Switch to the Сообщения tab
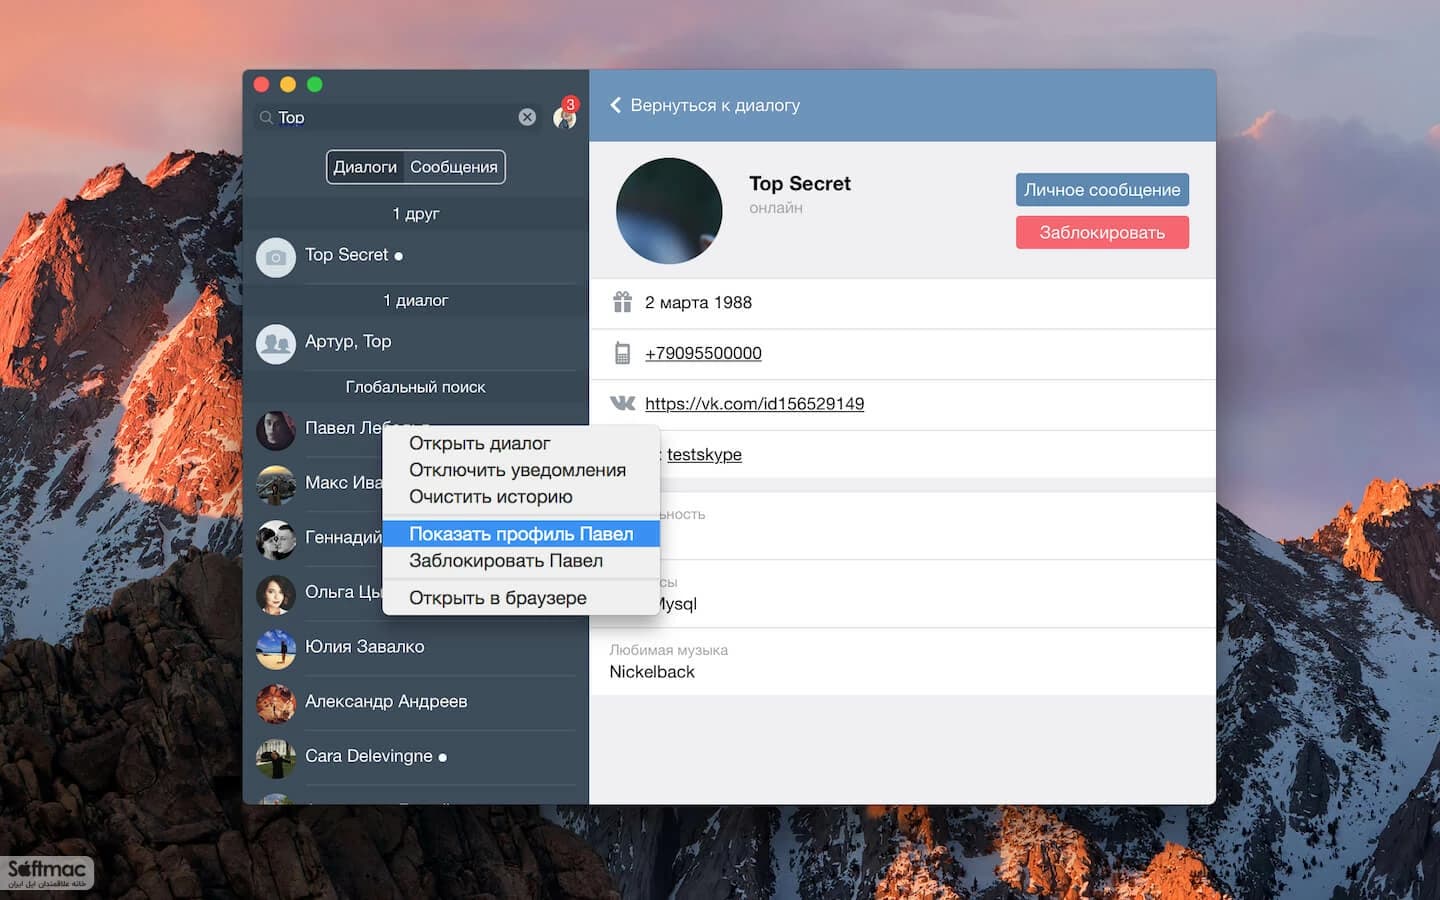The width and height of the screenshot is (1440, 900). 454,167
